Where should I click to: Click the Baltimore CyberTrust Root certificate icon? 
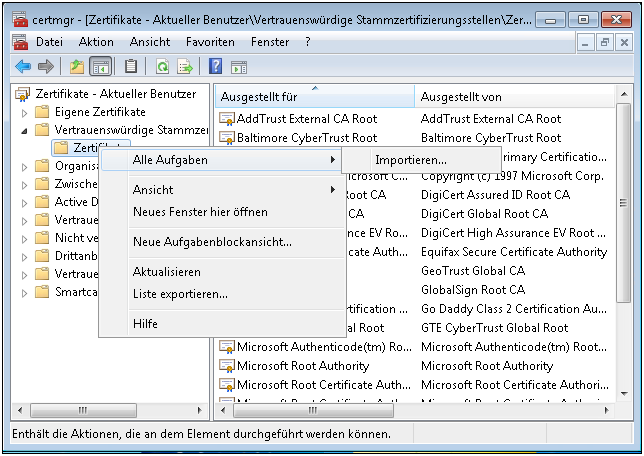[226, 138]
